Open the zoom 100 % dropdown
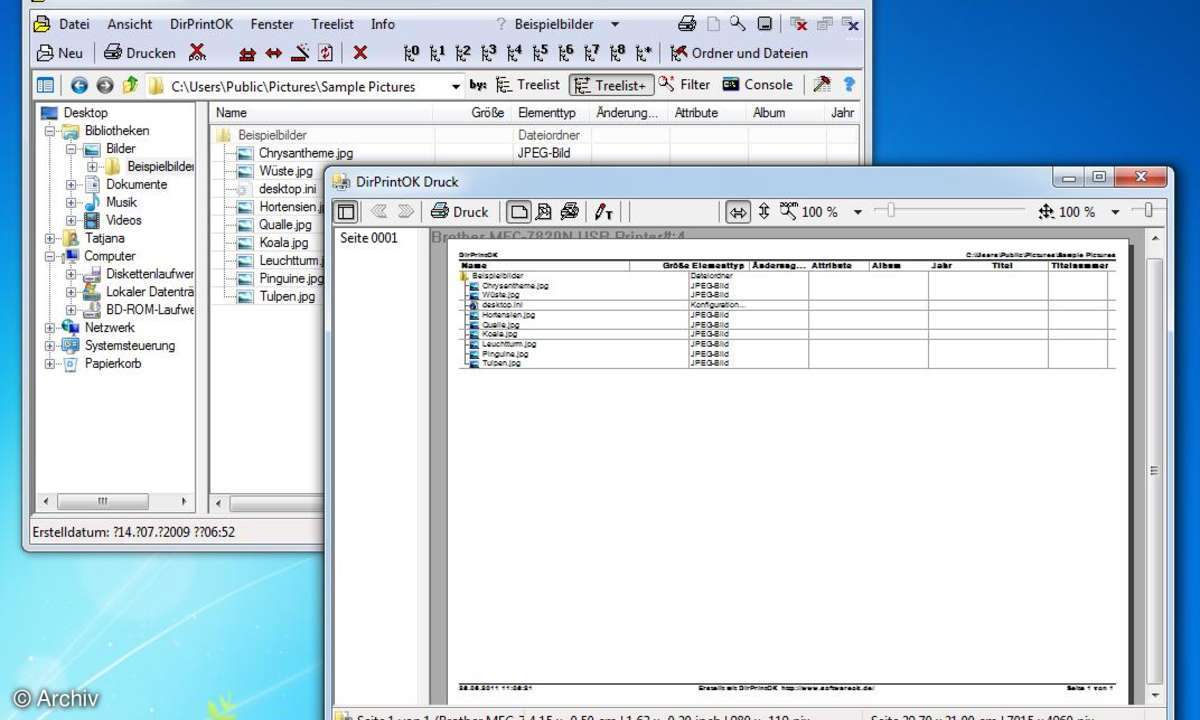 (858, 212)
